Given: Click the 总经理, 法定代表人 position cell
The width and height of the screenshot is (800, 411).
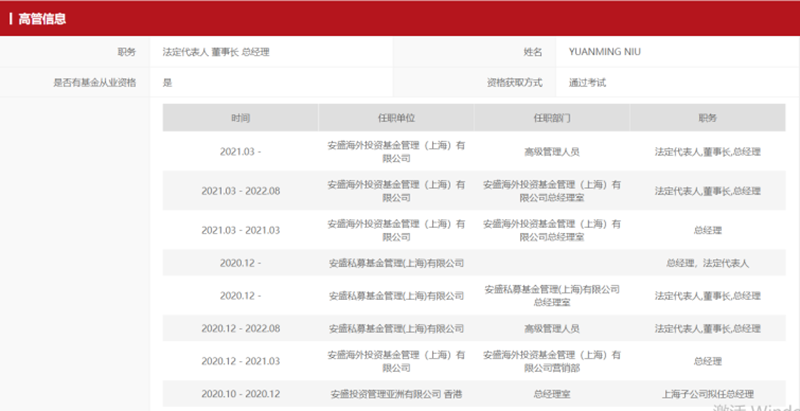Looking at the screenshot, I should [x=707, y=263].
